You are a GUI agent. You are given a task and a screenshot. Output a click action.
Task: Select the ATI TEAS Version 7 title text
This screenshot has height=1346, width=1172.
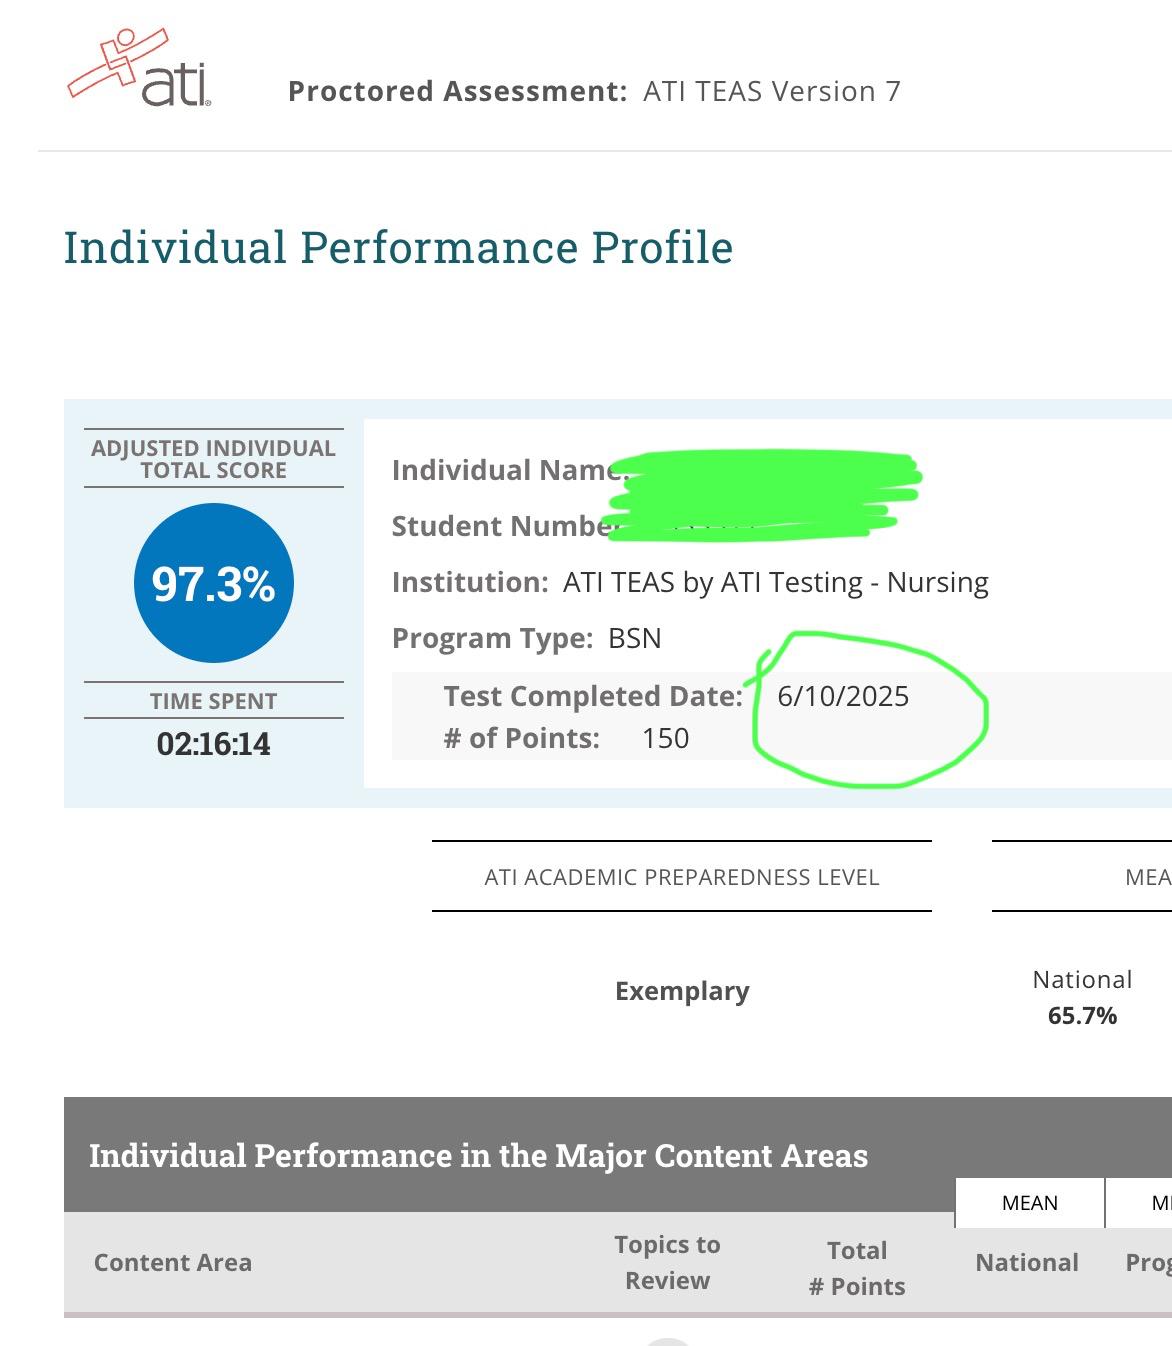click(x=771, y=91)
